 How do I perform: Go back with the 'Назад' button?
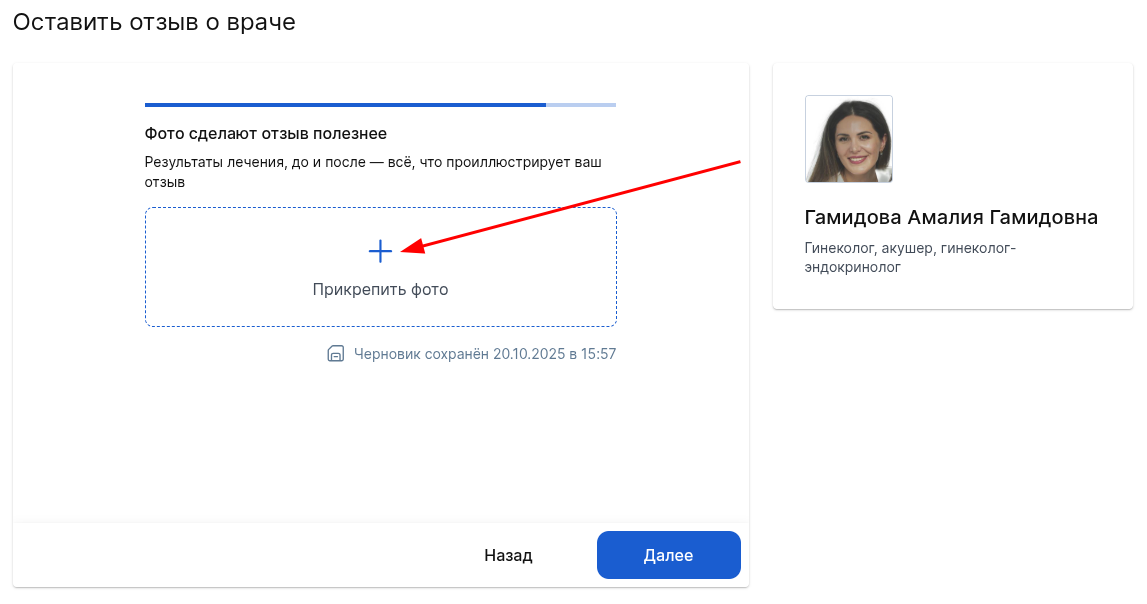click(508, 555)
